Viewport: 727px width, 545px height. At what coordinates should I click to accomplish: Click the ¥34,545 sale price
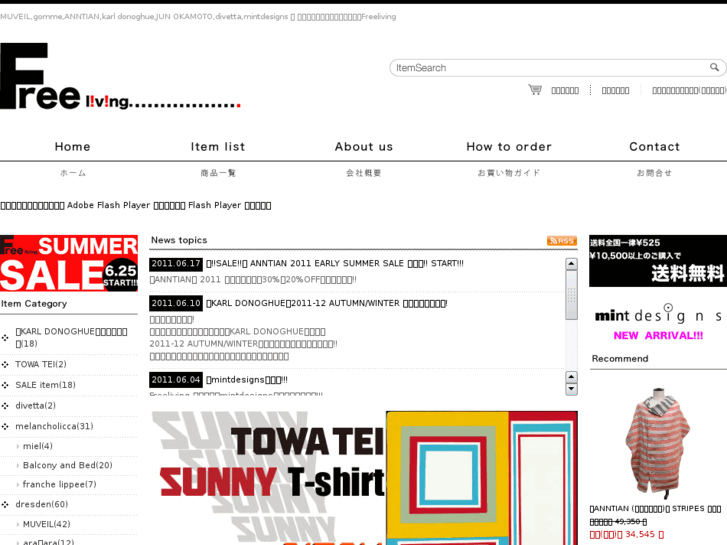[x=627, y=534]
